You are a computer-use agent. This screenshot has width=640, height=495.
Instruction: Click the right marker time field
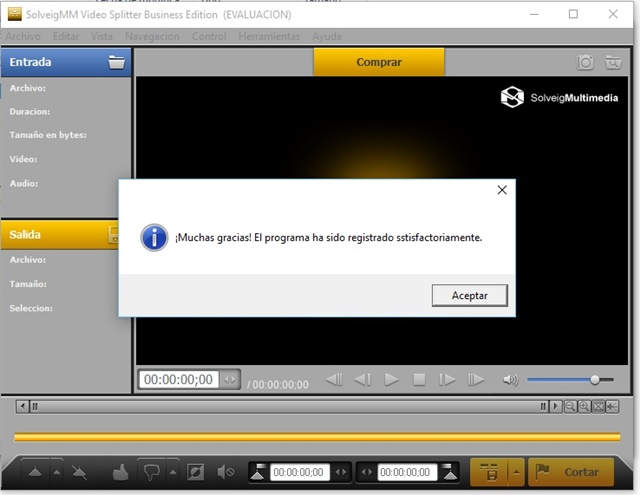tap(407, 473)
